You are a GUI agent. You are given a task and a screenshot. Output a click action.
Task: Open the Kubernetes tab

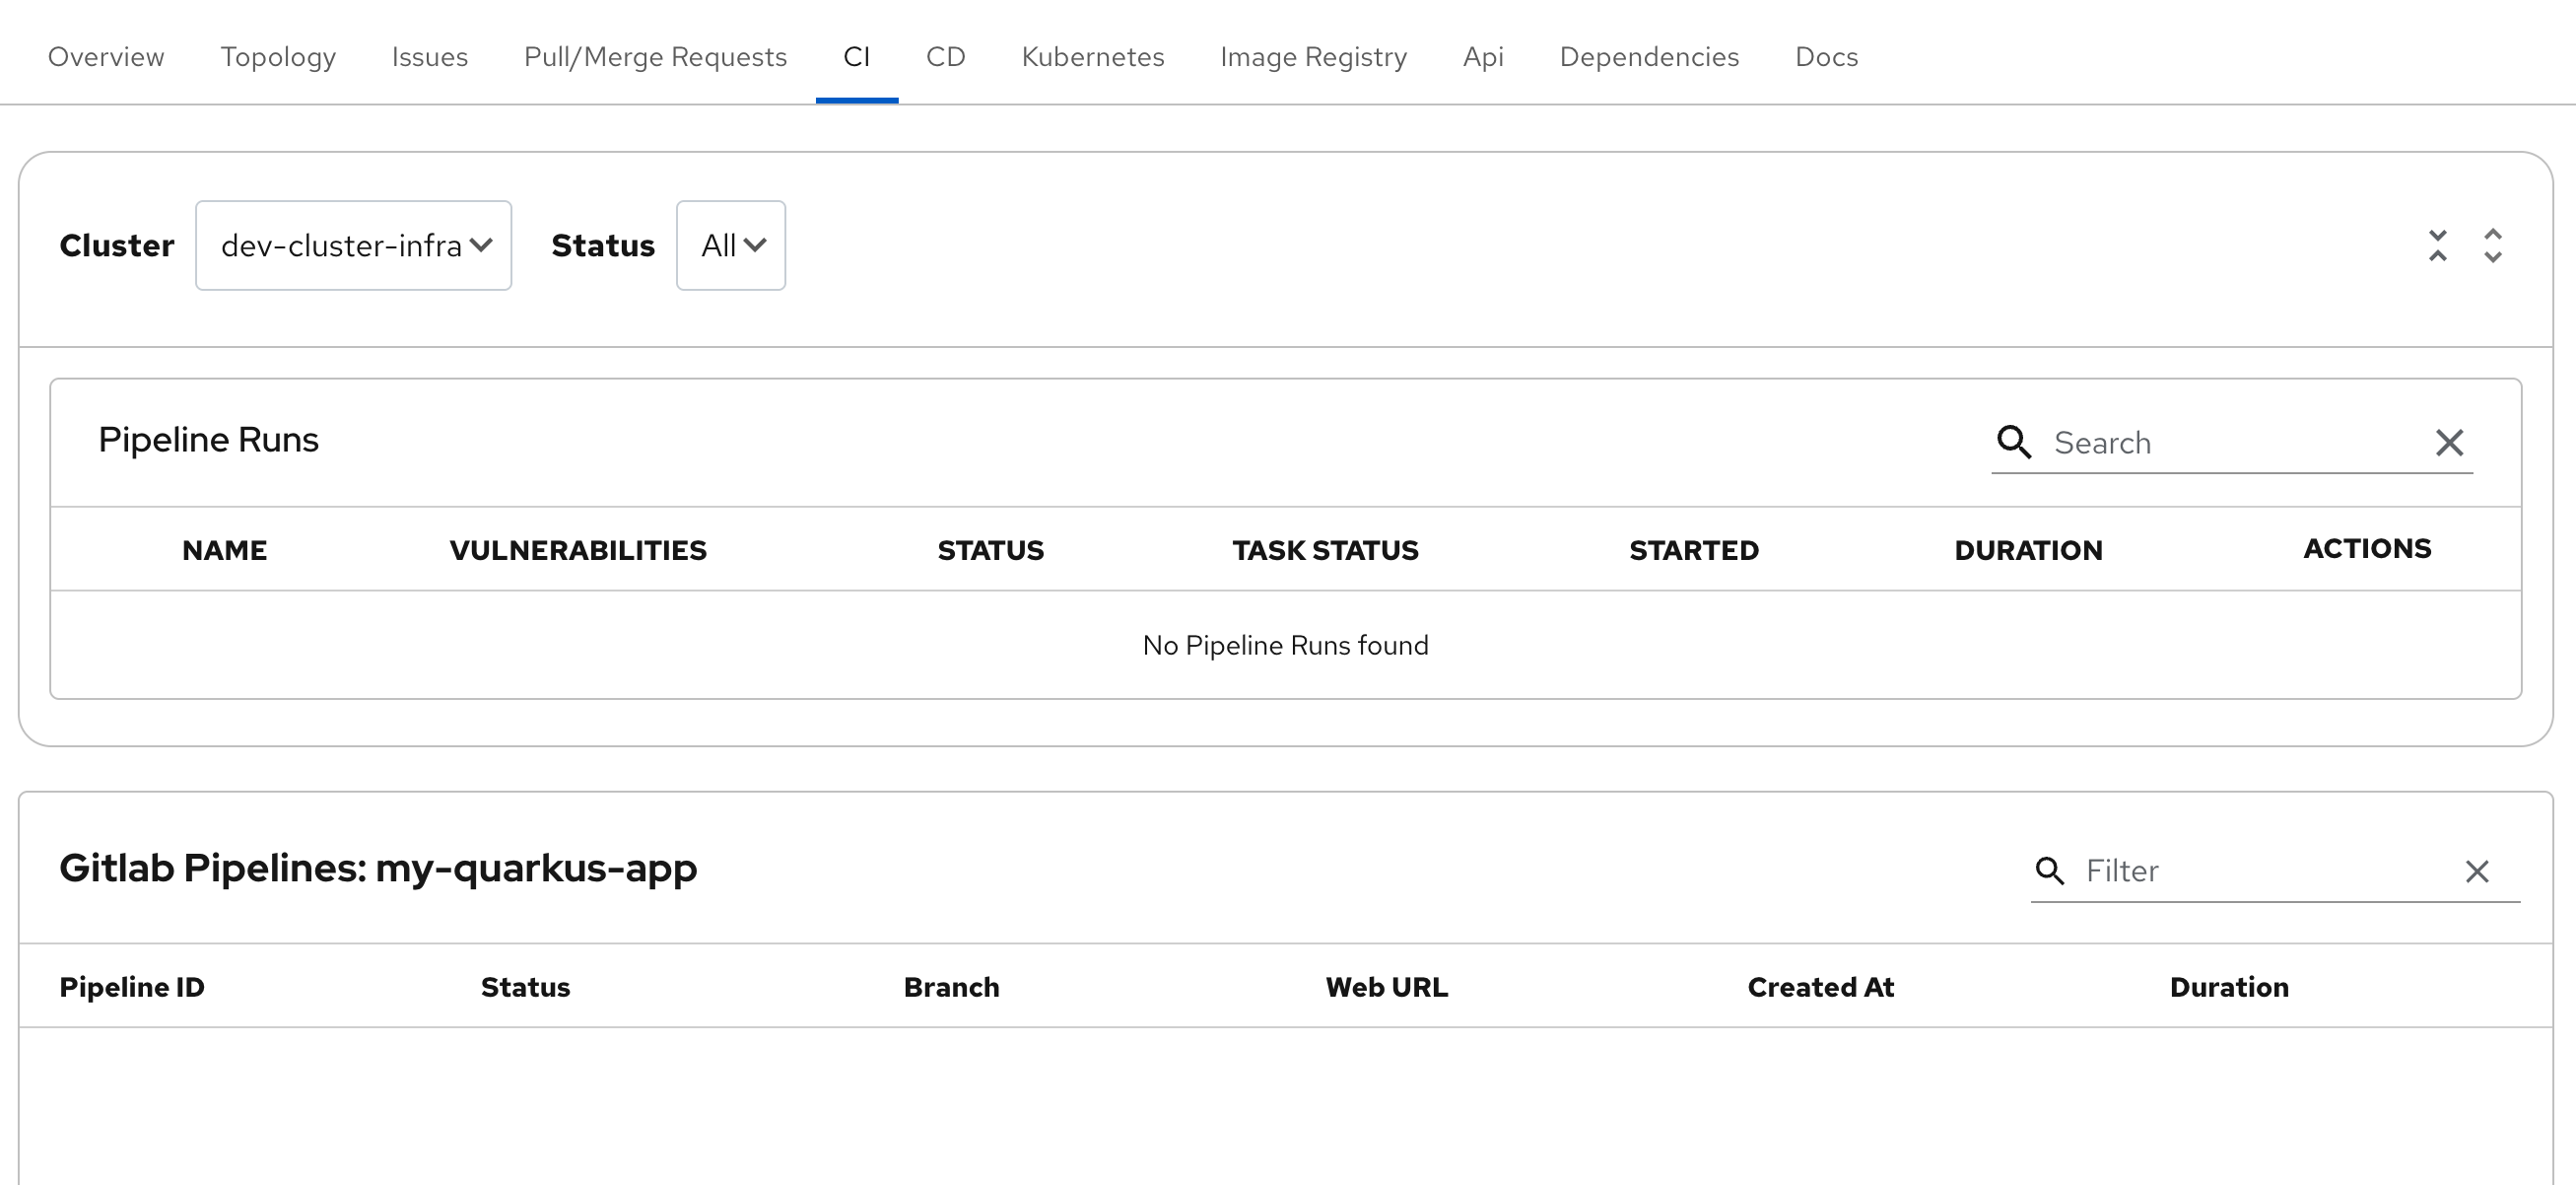tap(1092, 57)
